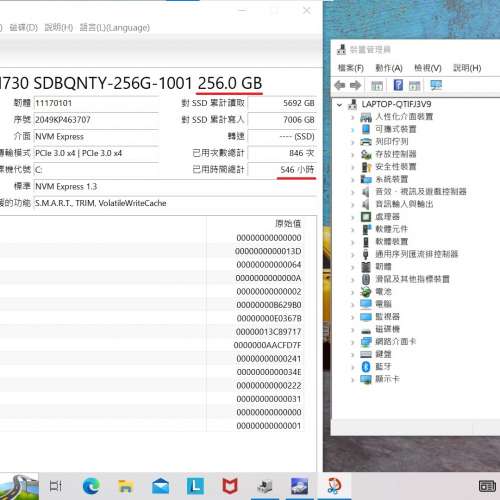The image size is (500, 500).
Task: Click transfer mode PCIe 3.0 x4 field
Action: coord(96,153)
